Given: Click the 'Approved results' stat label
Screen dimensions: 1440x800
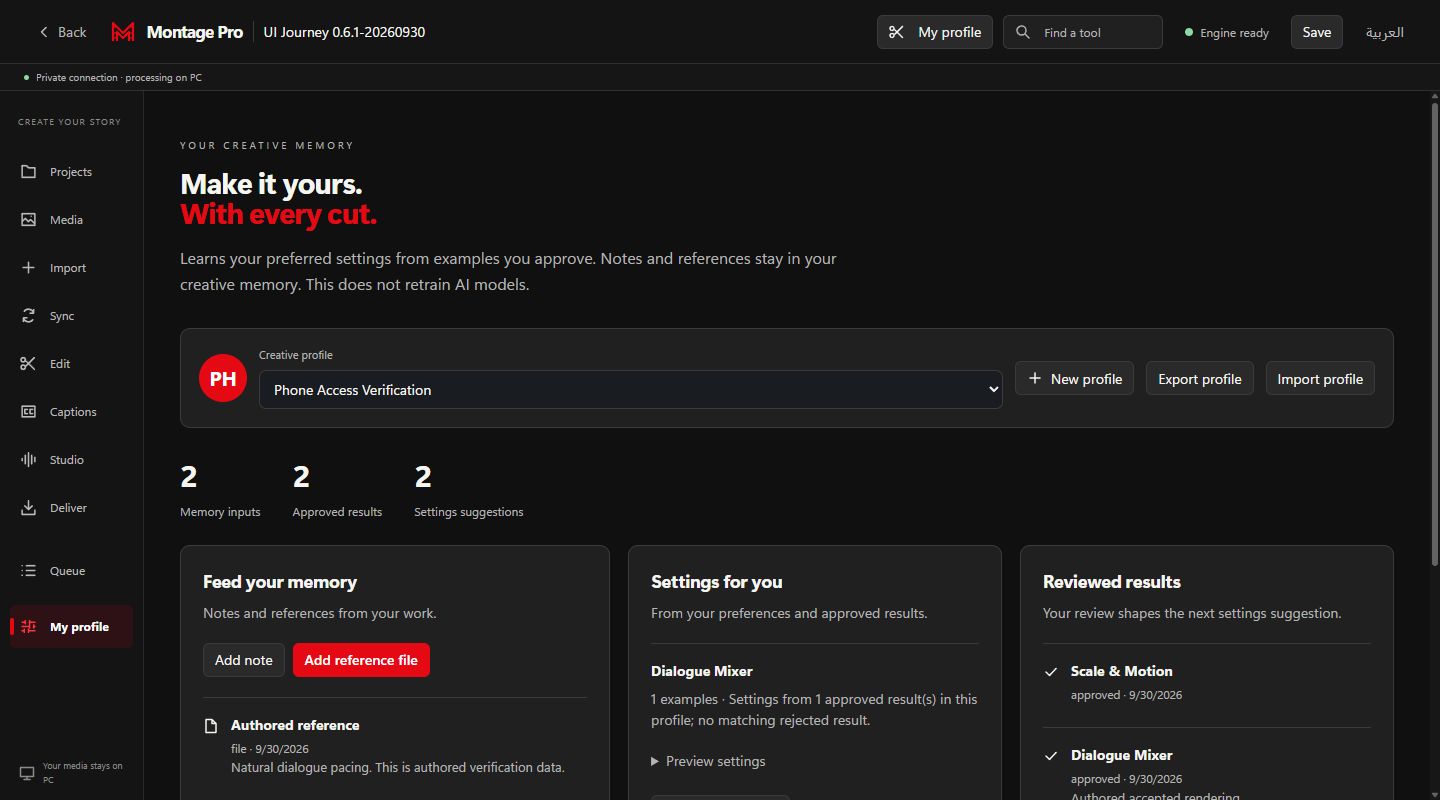Looking at the screenshot, I should [x=337, y=512].
